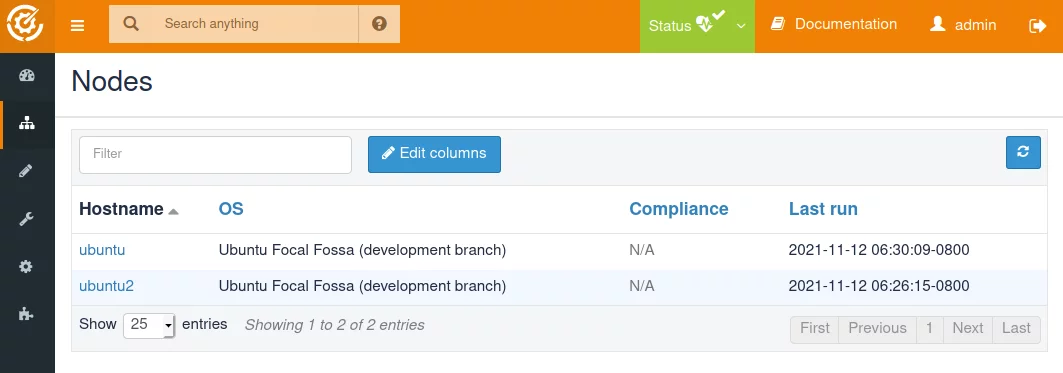Sort by Compliance column
1063x373 pixels.
(x=679, y=209)
